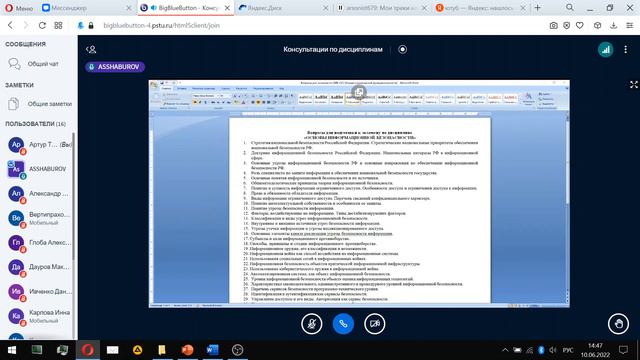Select user Глоба Алекс... in list
Screen dimensions: 640x360
click(x=39, y=242)
